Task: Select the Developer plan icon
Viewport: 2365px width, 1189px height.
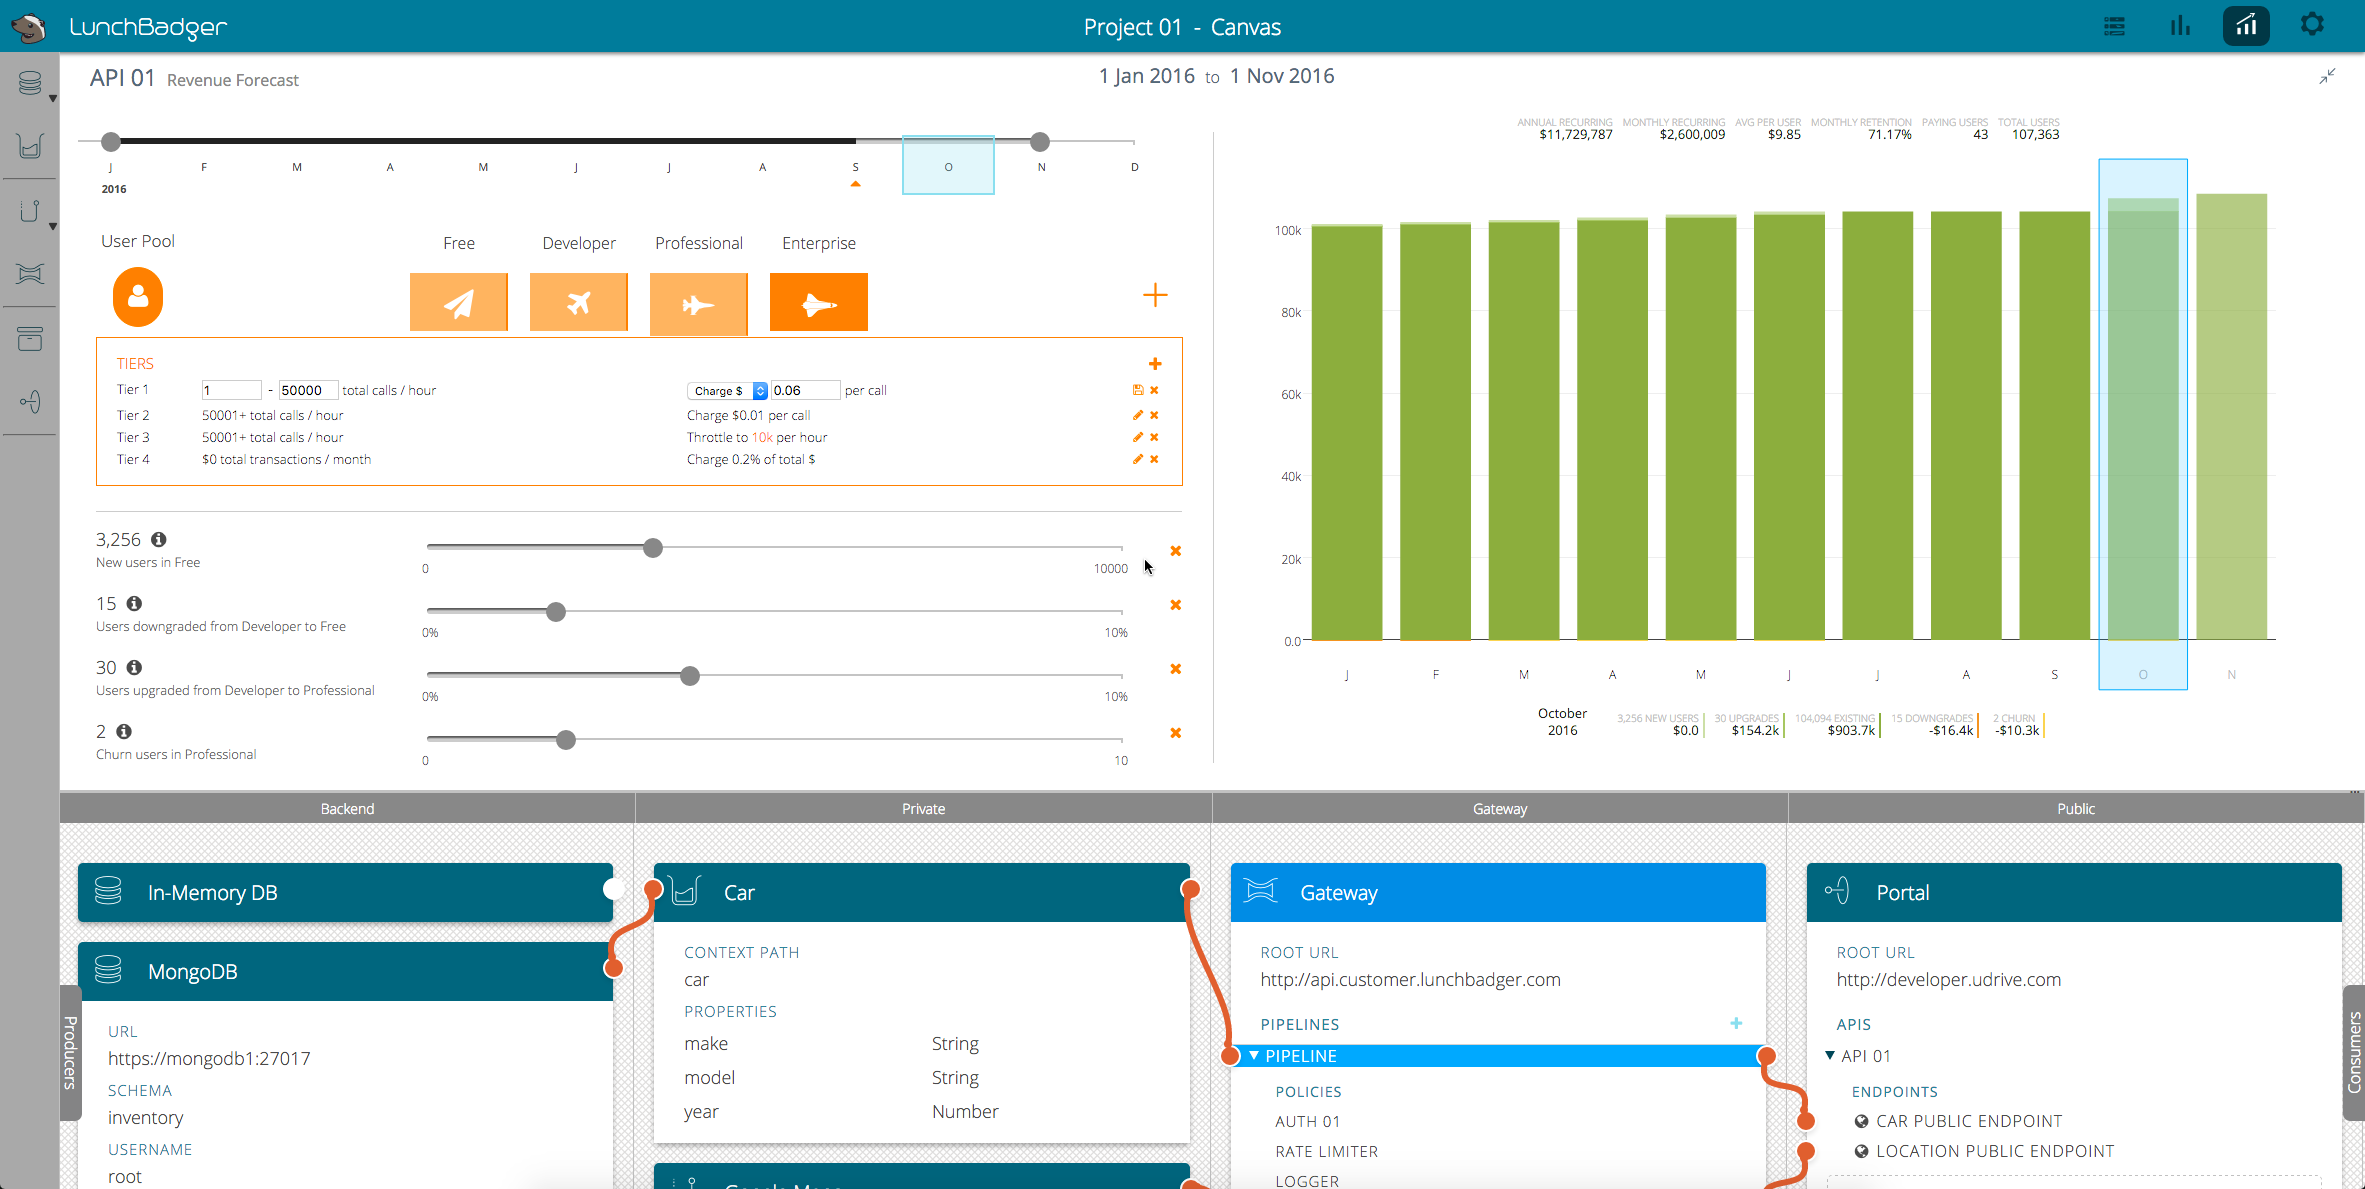Action: coord(578,302)
